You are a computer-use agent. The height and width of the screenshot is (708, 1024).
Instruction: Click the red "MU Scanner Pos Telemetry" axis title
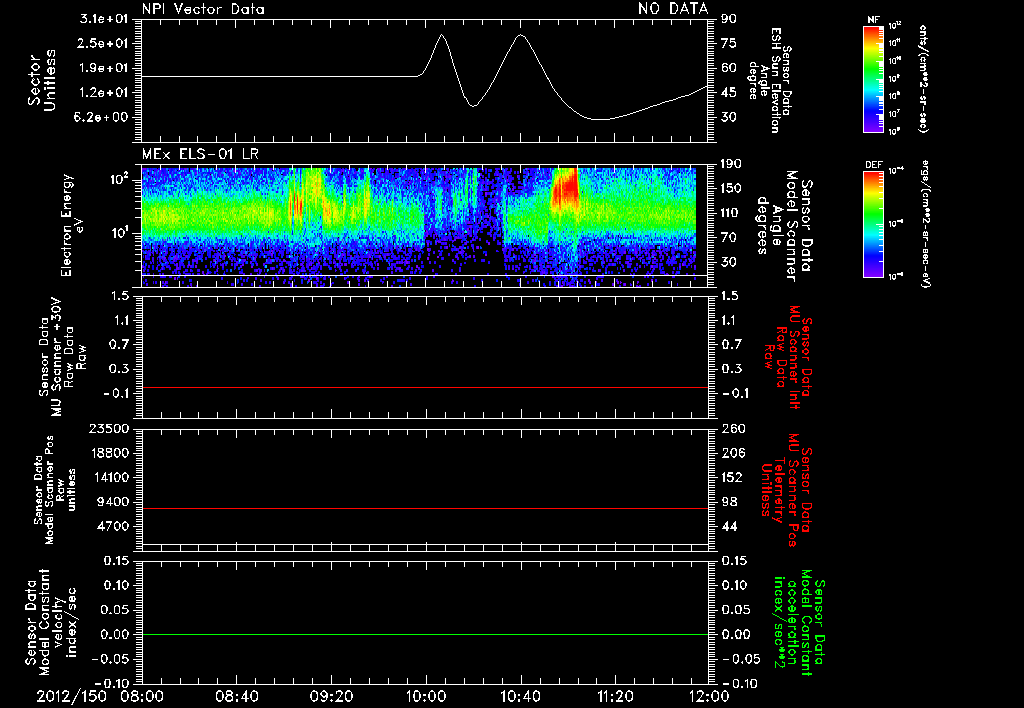pyautogui.click(x=786, y=490)
